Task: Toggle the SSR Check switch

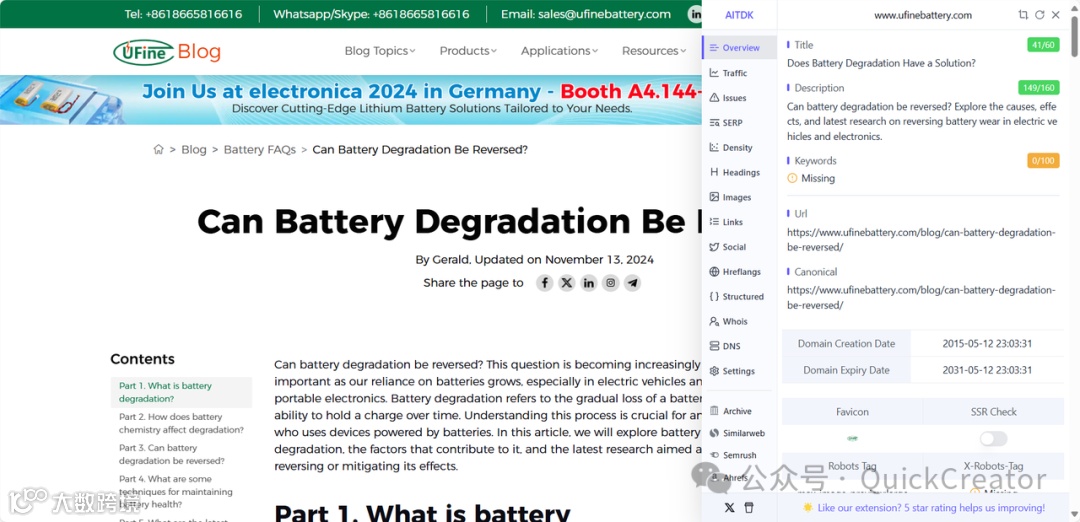Action: 993,439
